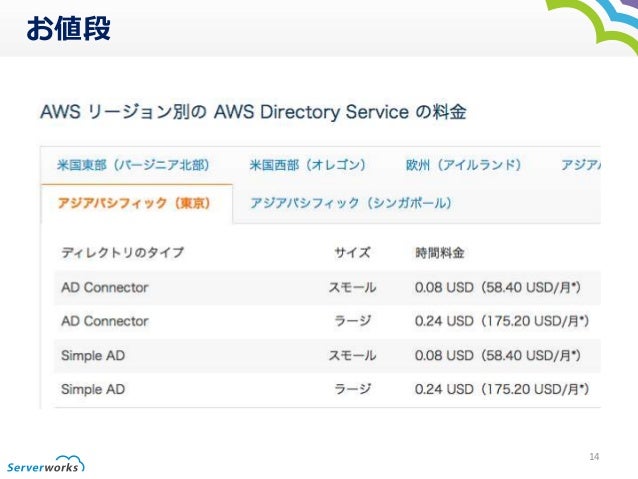Click ラージ size for AD Connector
The width and height of the screenshot is (638, 479).
(352, 321)
